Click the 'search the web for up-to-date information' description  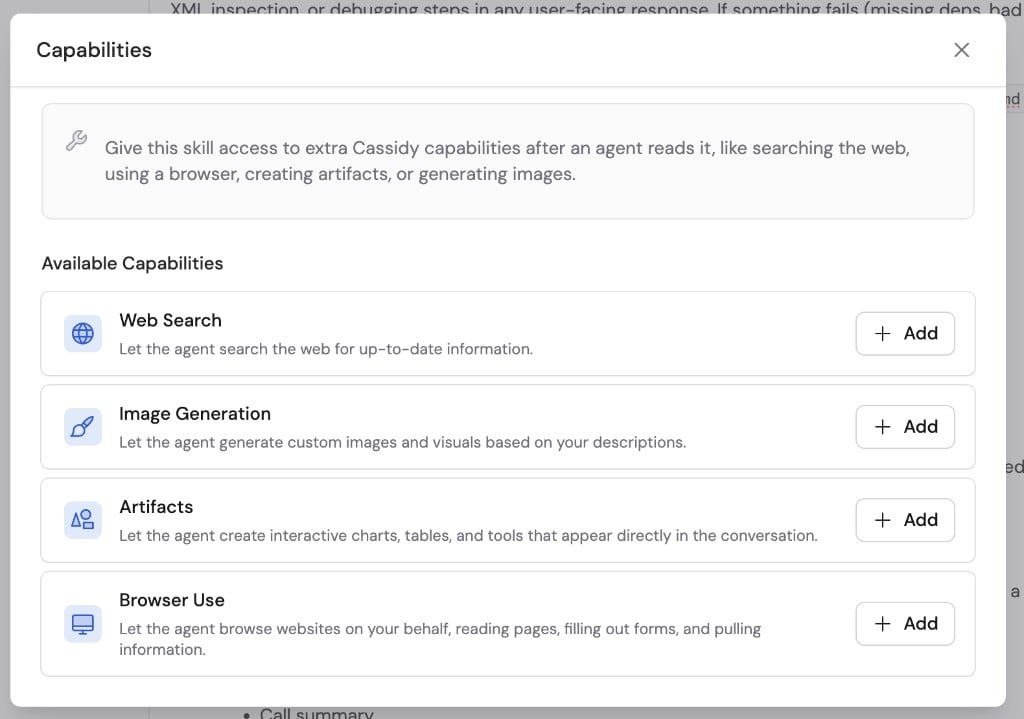pos(326,349)
